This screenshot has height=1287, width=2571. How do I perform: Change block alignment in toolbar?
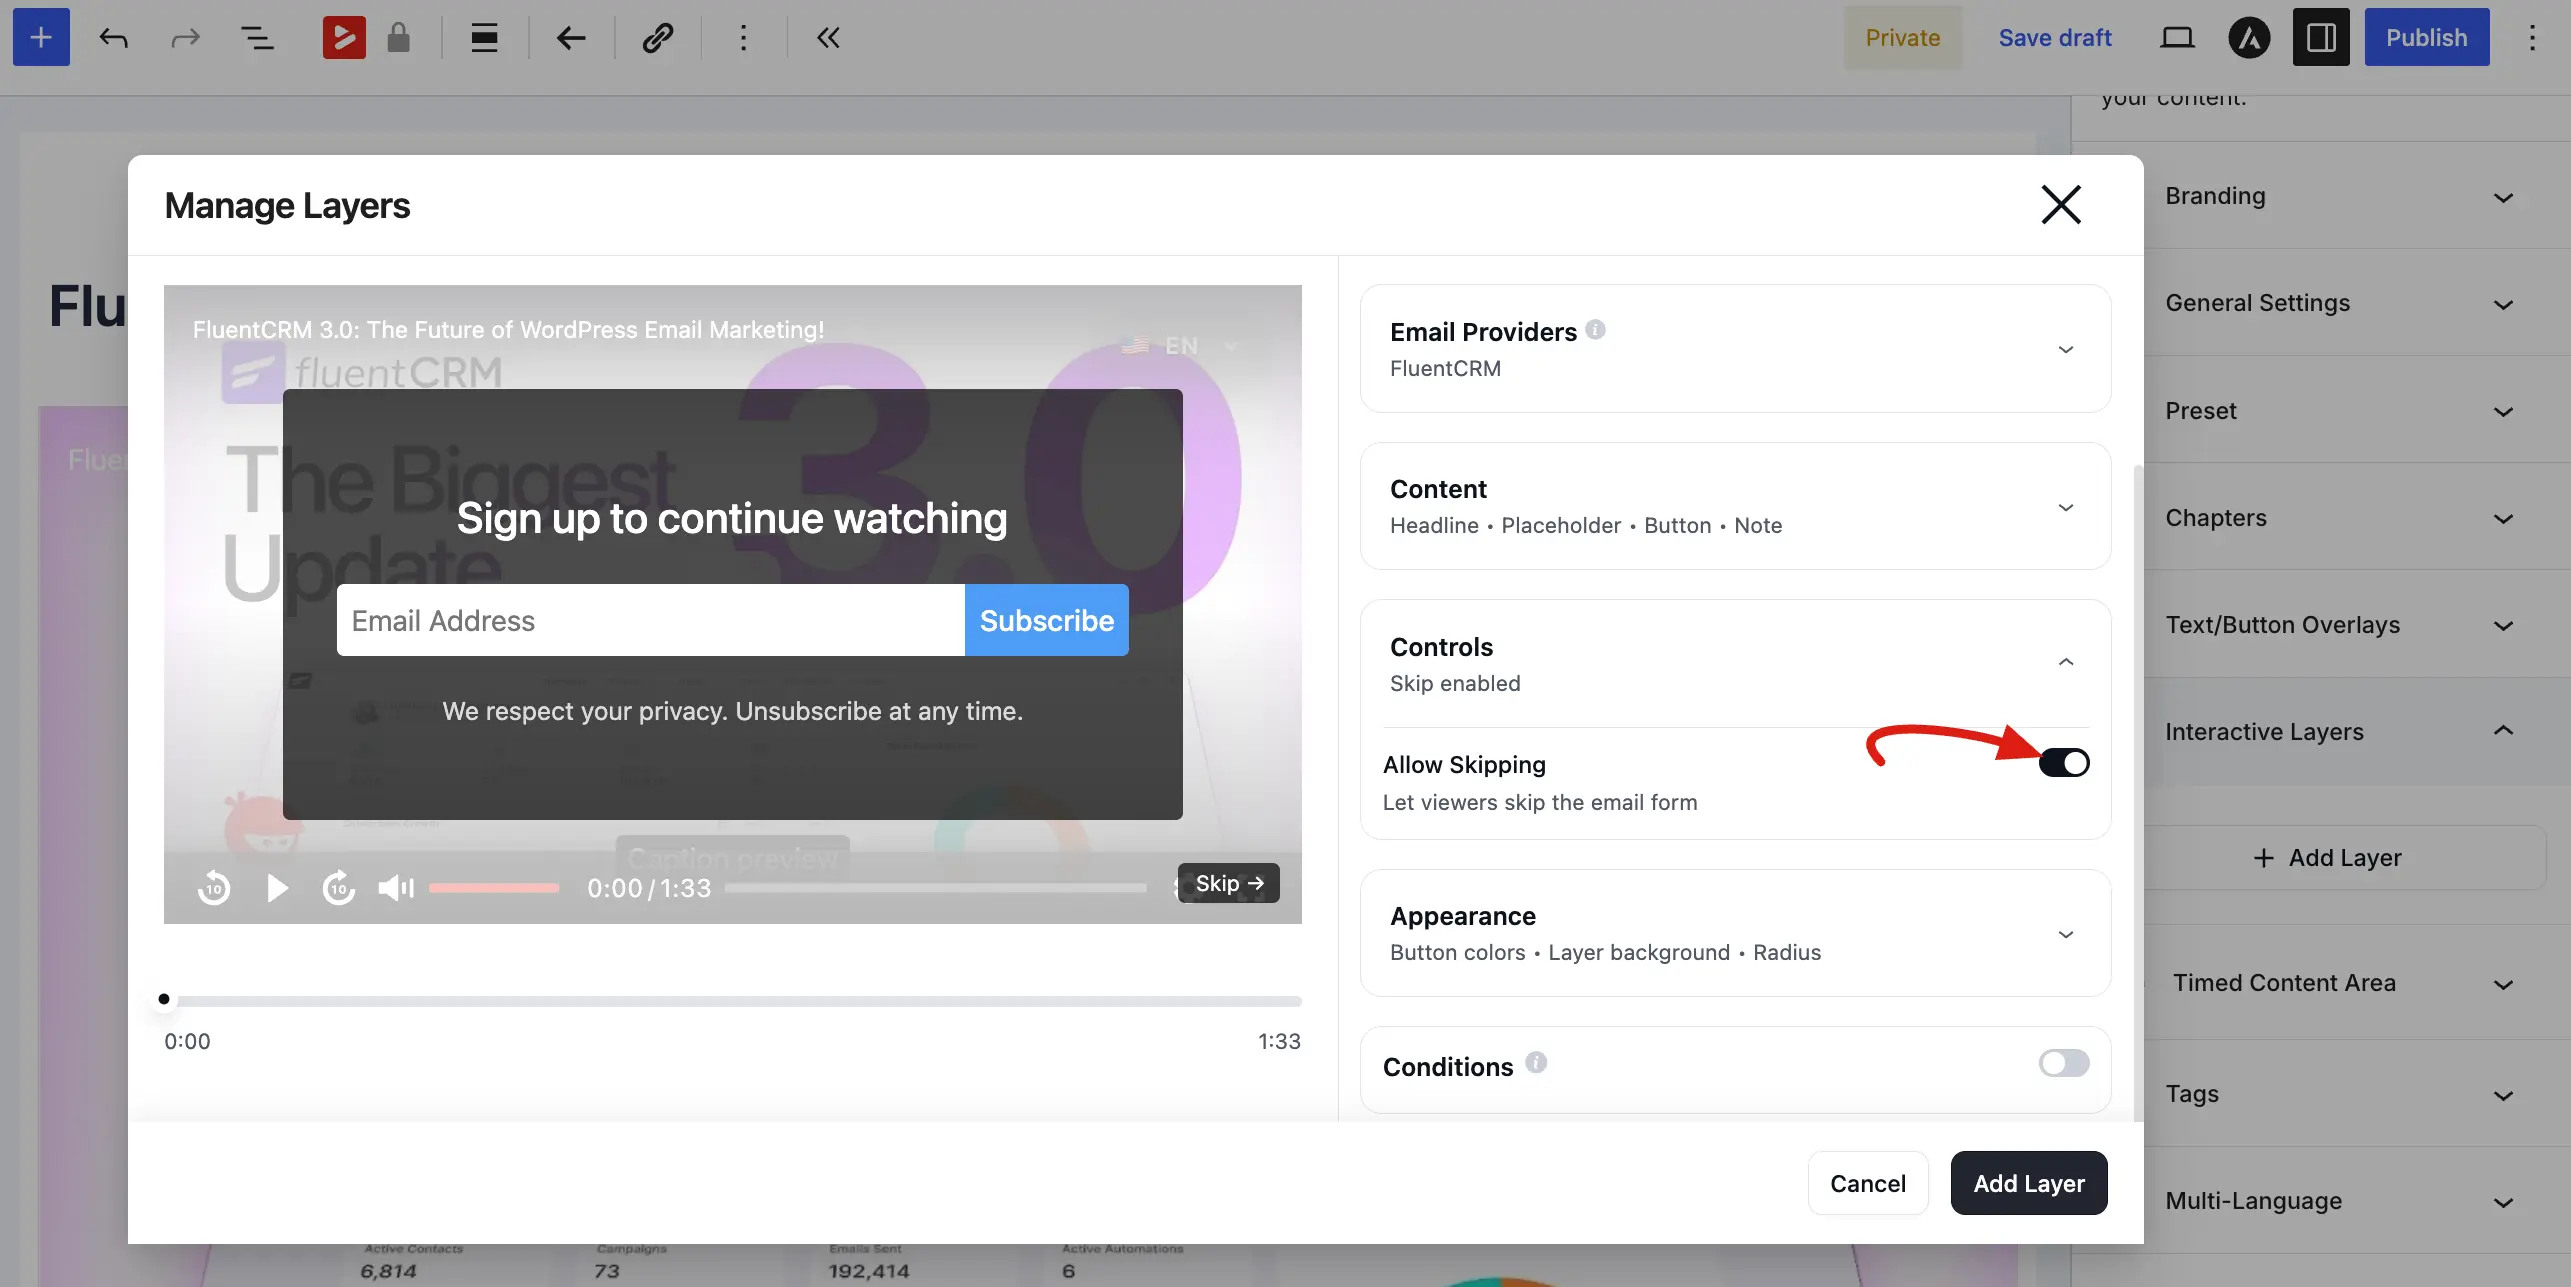click(x=485, y=38)
